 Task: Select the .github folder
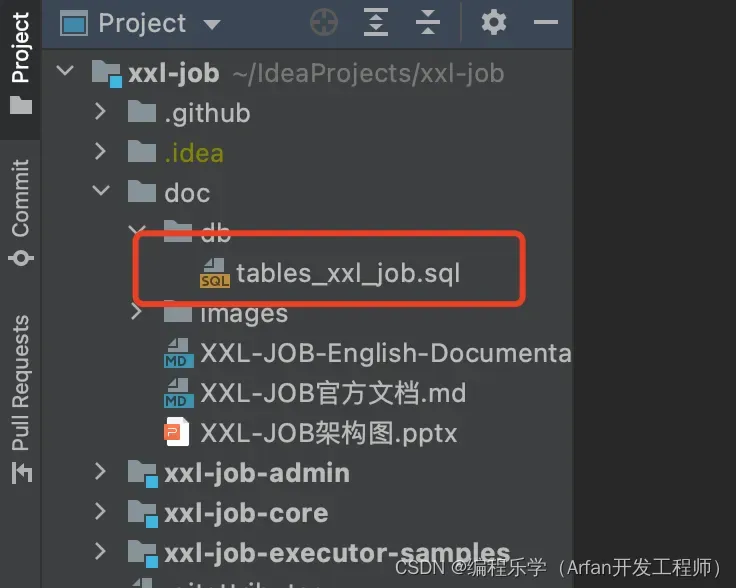(x=207, y=114)
